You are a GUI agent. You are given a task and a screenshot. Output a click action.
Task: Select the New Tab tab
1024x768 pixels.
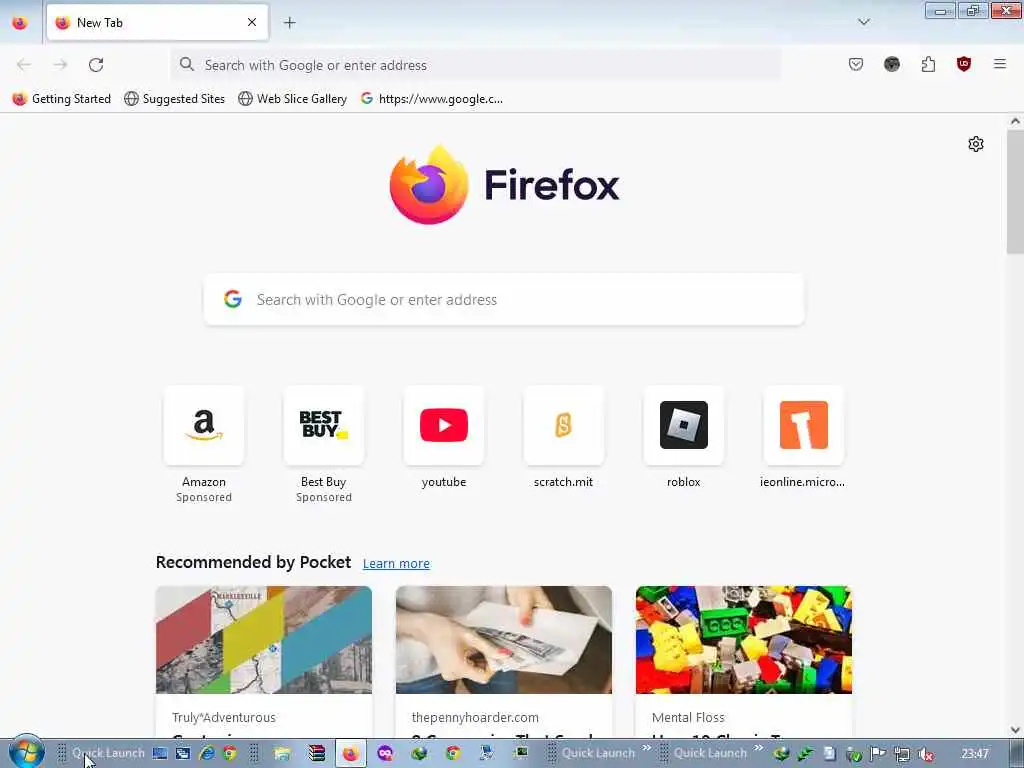pyautogui.click(x=157, y=23)
